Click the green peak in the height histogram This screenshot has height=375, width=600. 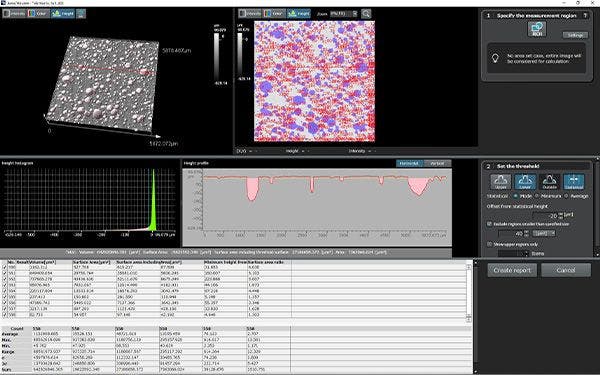(153, 202)
